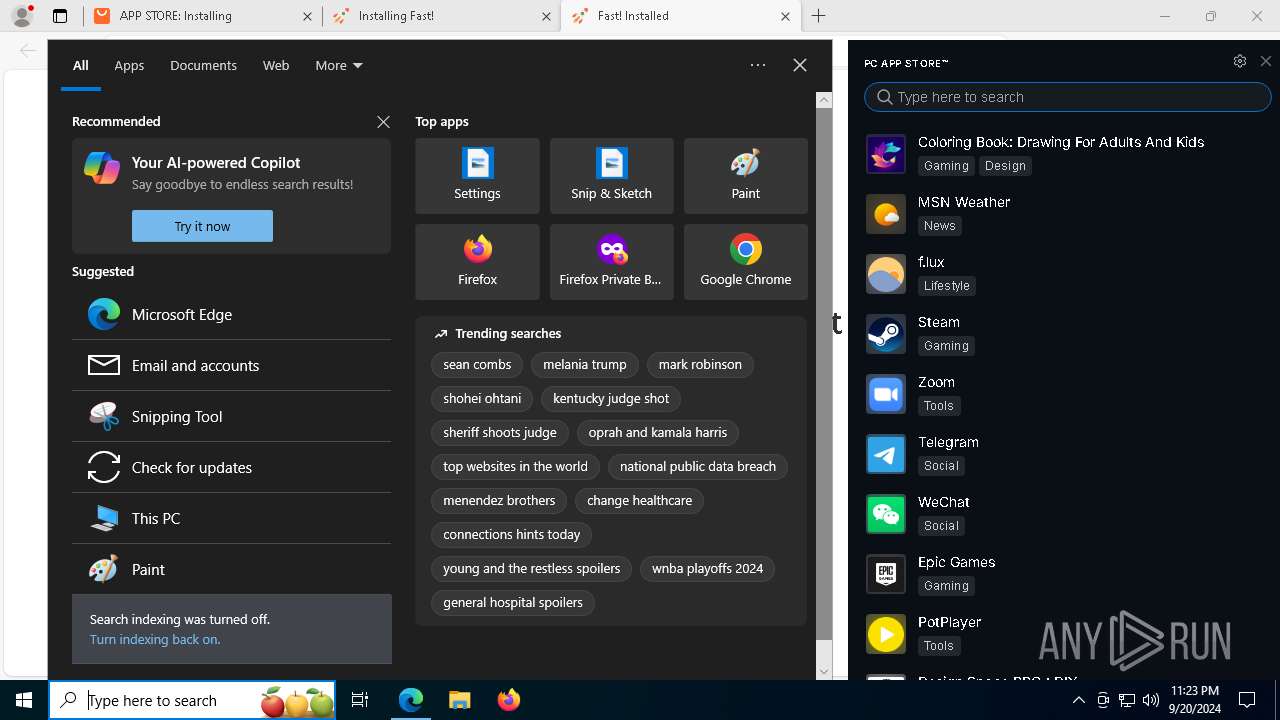Screen dimensions: 1280x720
Task: Launch Google Chrome tile
Action: (x=745, y=262)
